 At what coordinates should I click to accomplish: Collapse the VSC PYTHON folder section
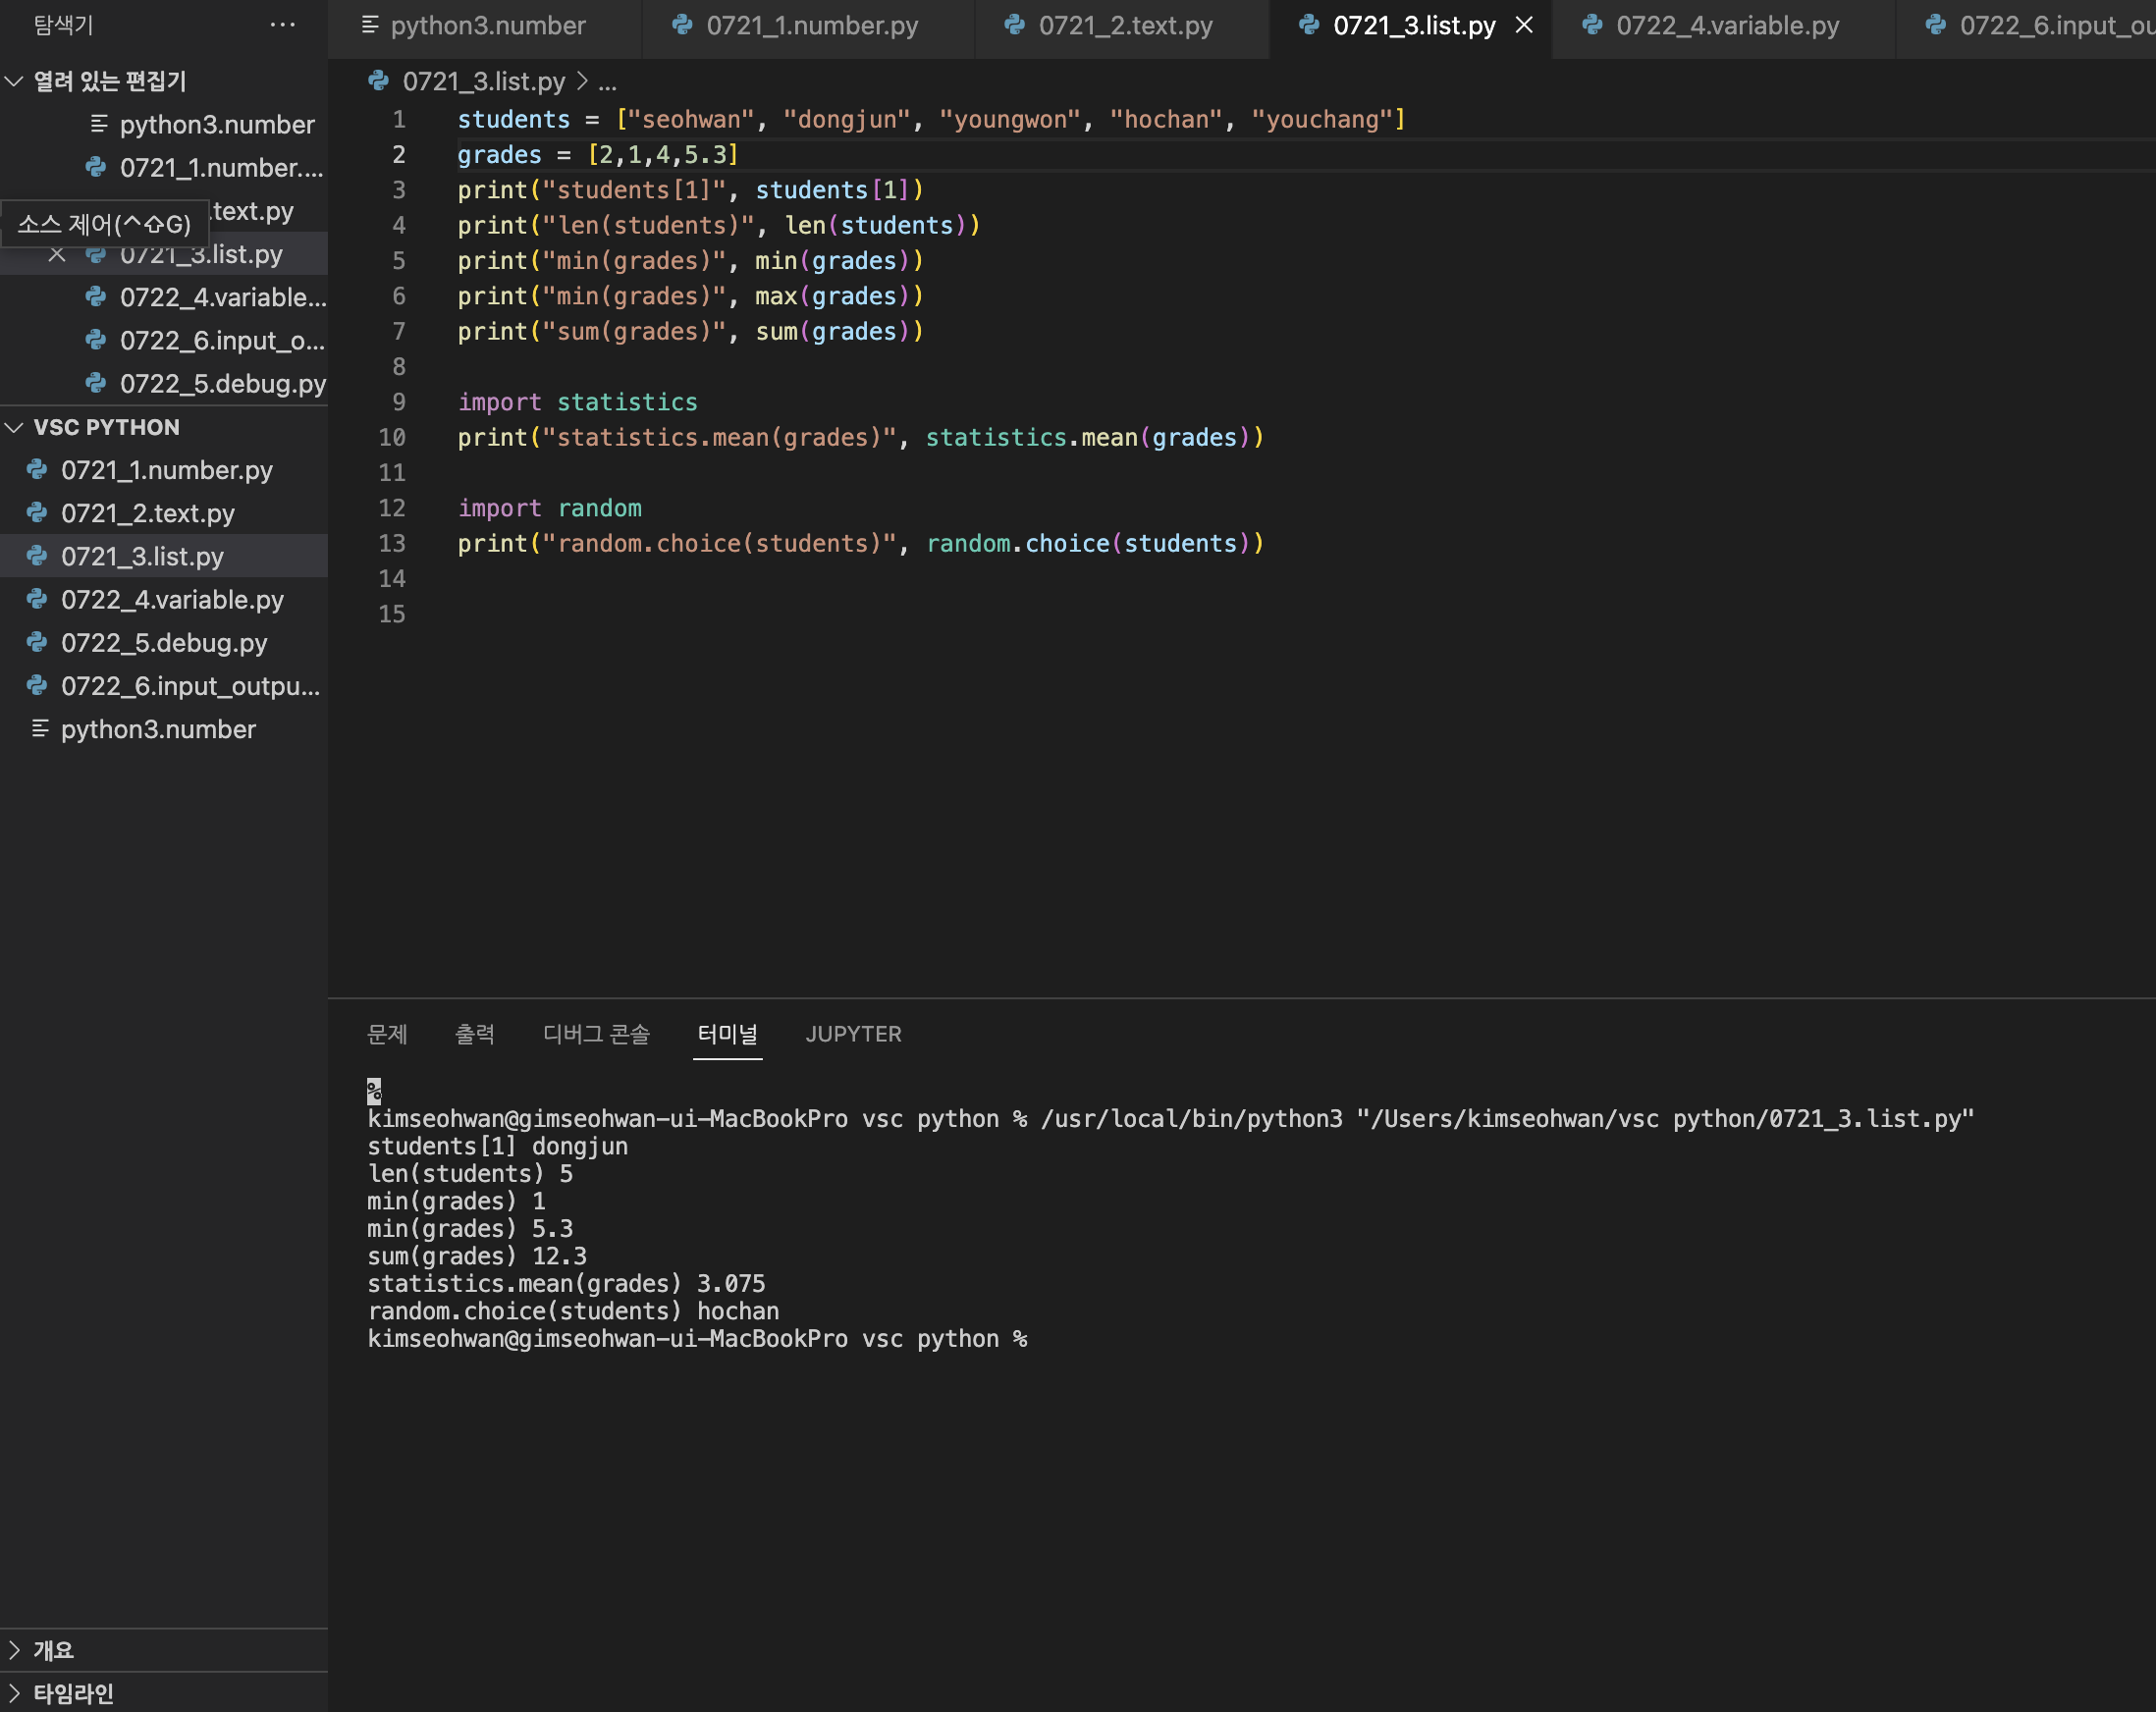point(14,427)
